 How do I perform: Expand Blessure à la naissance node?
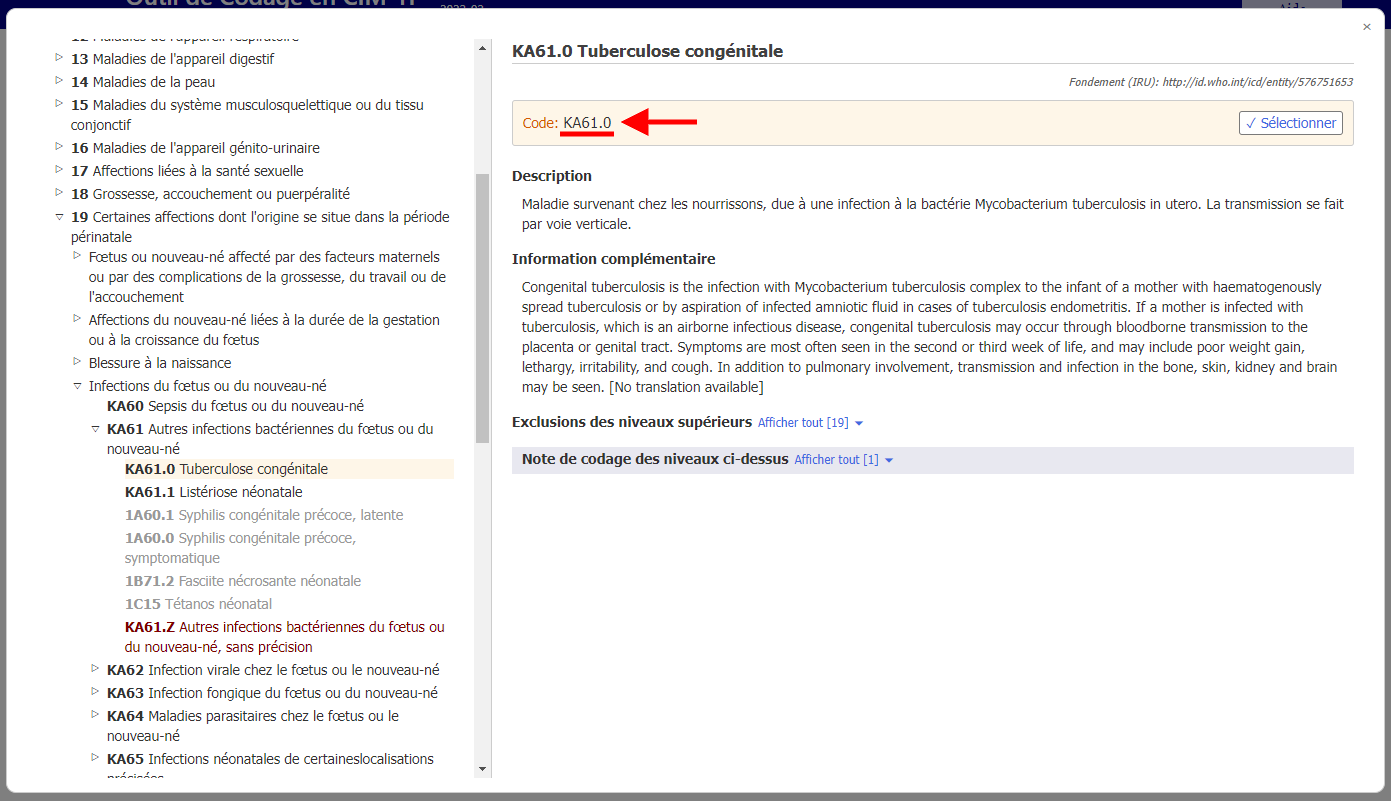(x=77, y=362)
